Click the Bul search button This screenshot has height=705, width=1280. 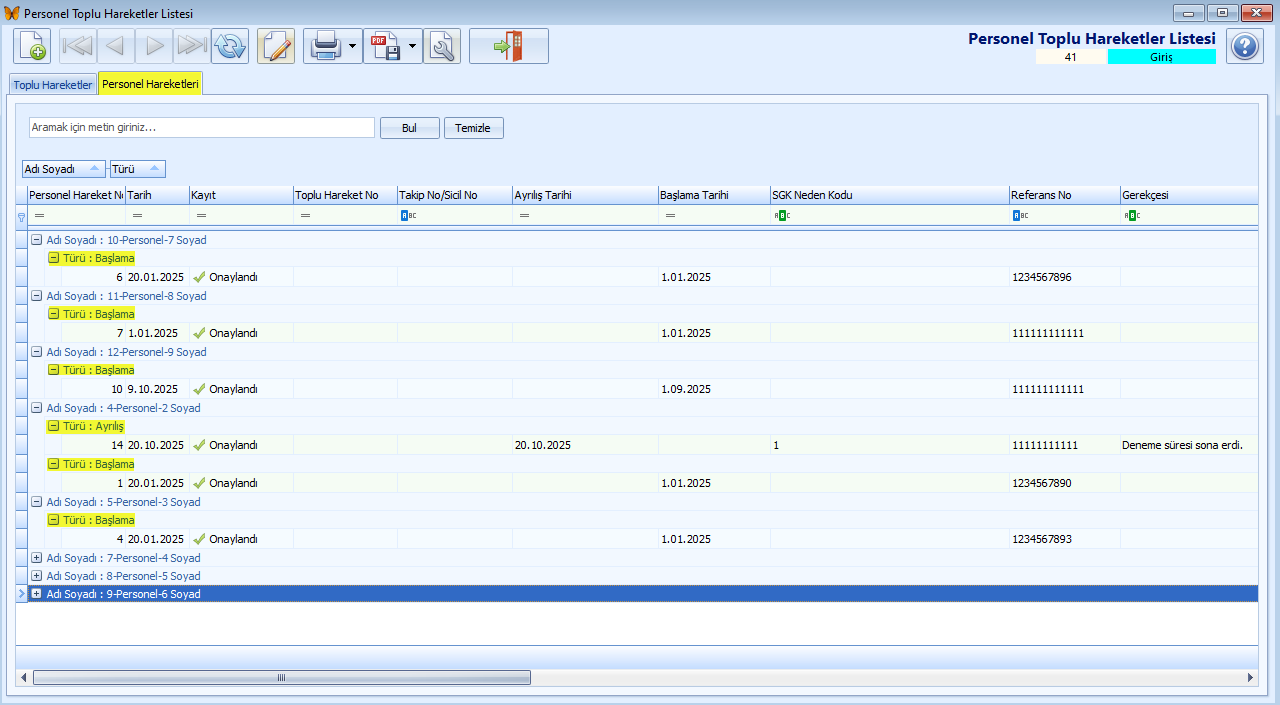[409, 128]
